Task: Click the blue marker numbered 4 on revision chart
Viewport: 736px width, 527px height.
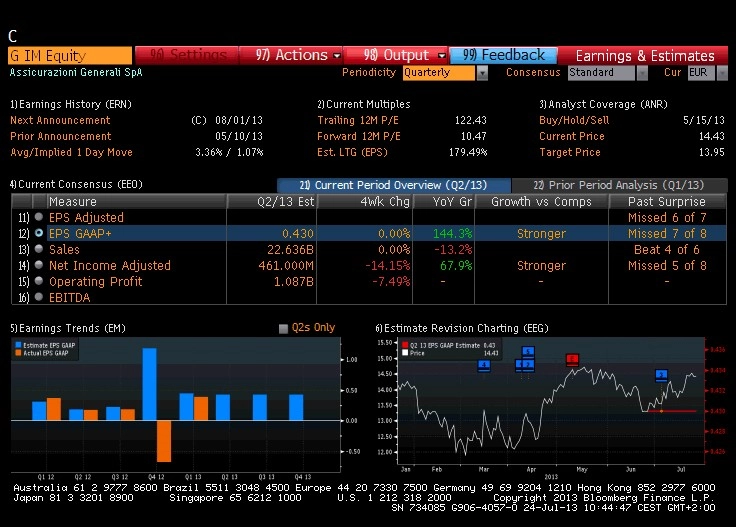Action: pos(483,365)
